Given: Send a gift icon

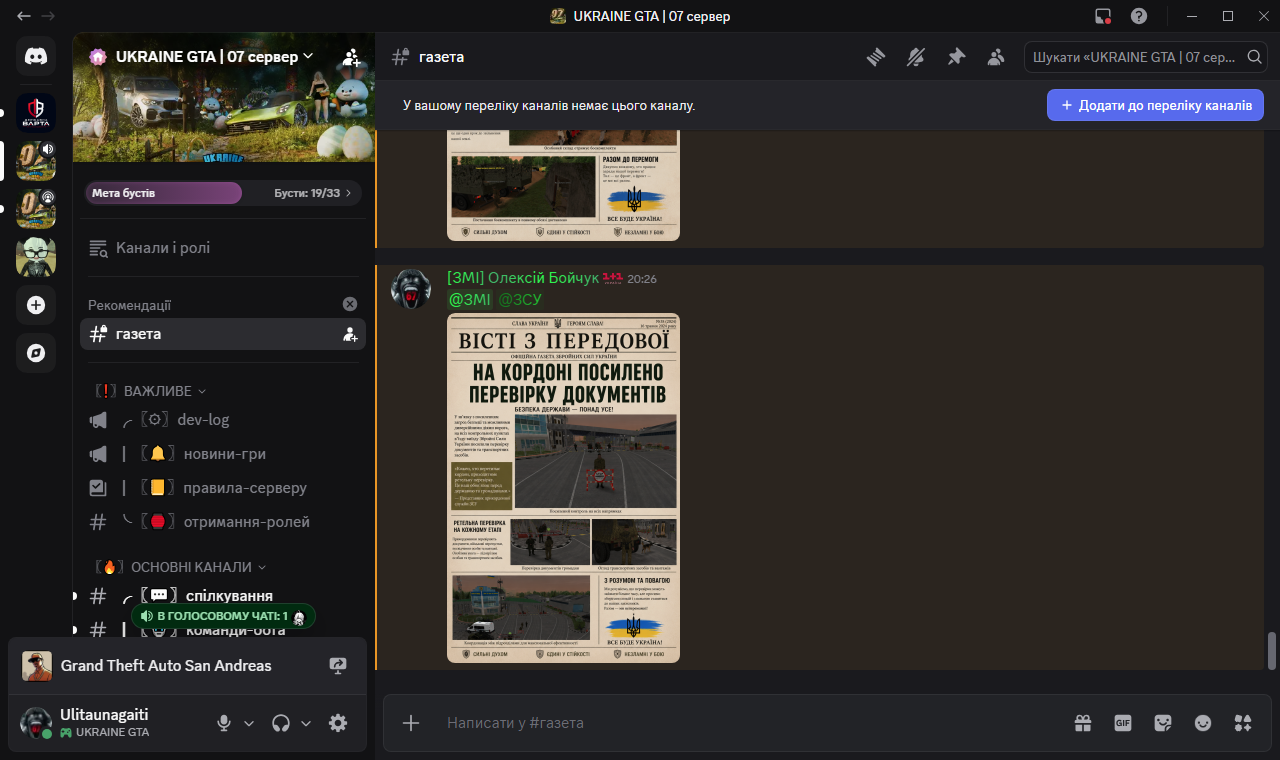Looking at the screenshot, I should pos(1082,723).
